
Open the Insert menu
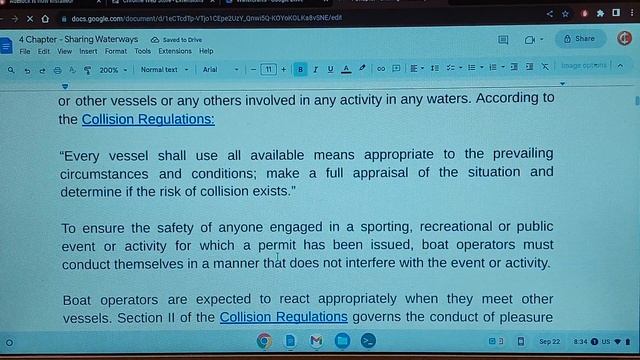(x=88, y=51)
